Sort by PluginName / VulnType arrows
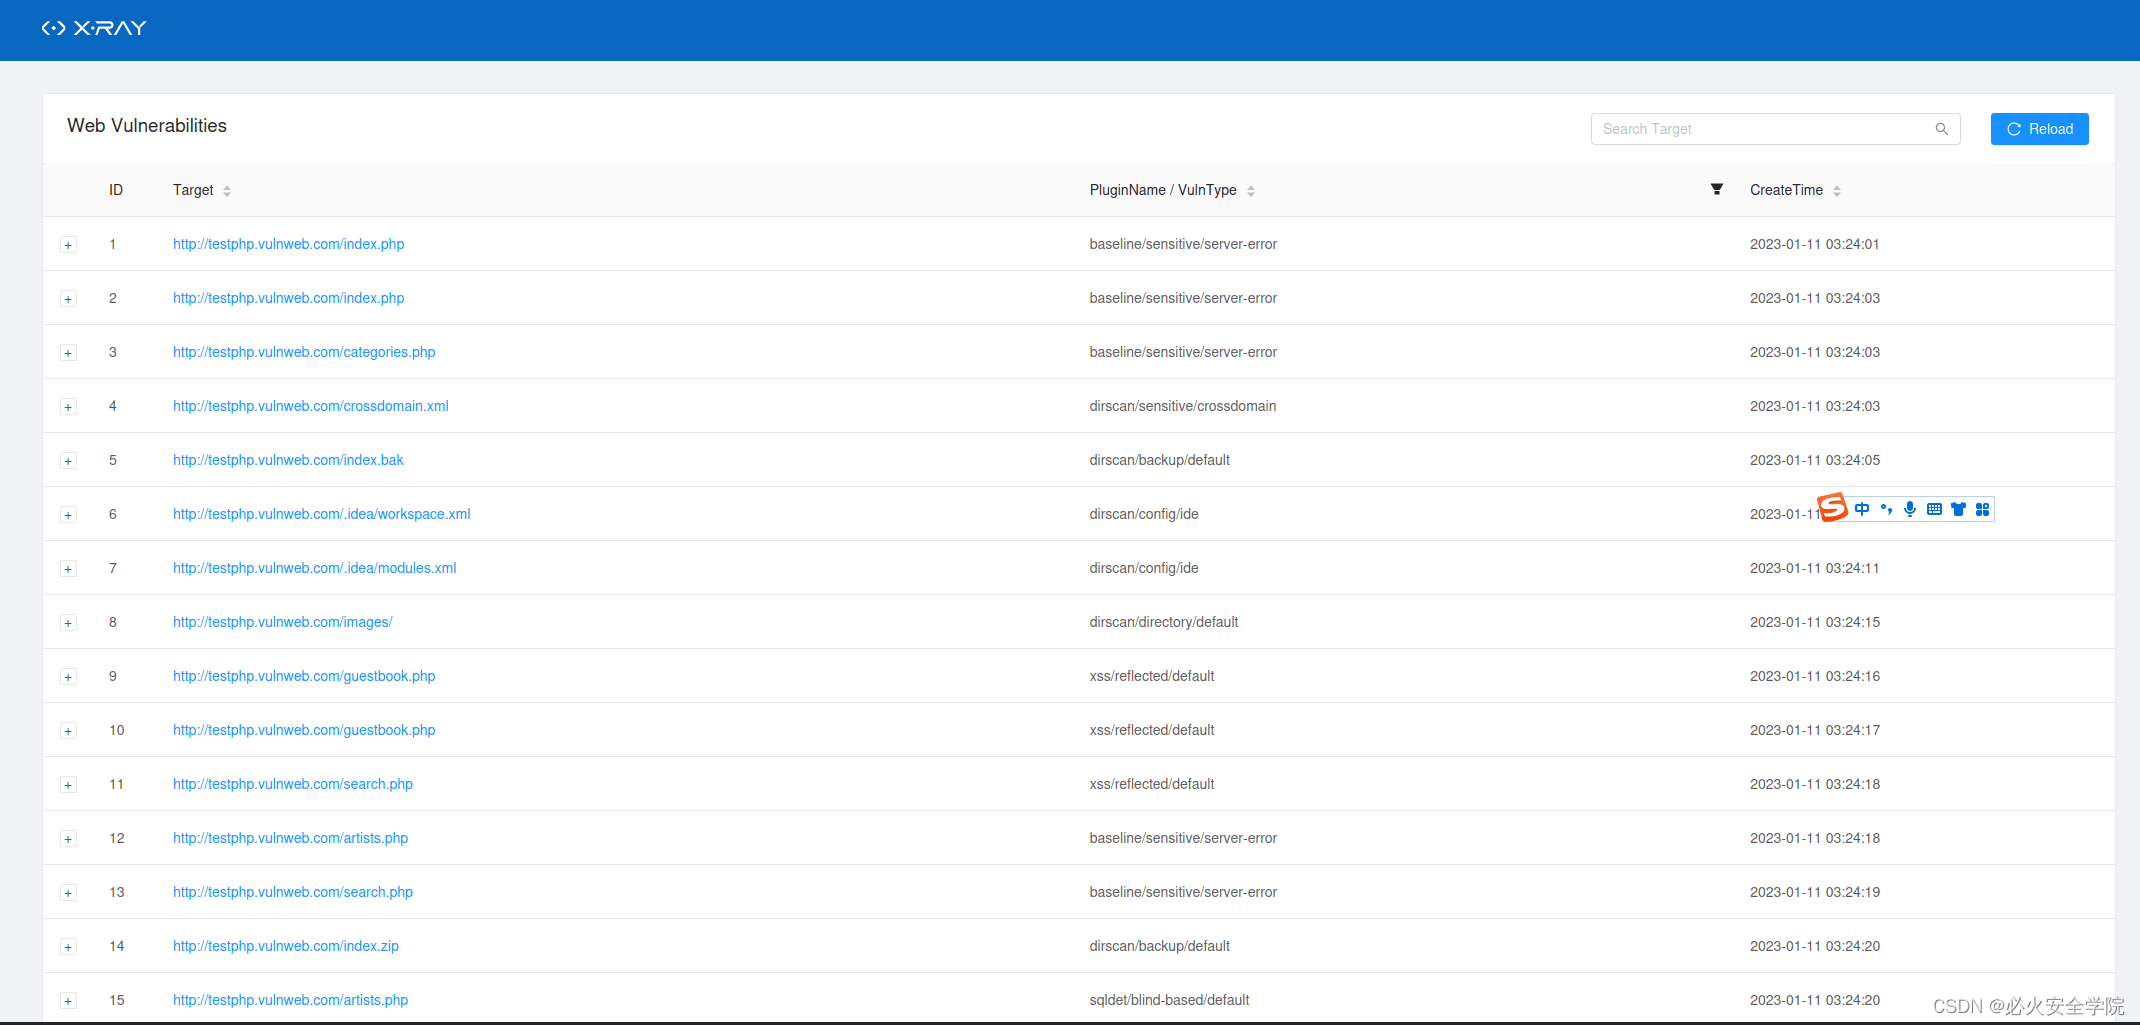 [1251, 191]
